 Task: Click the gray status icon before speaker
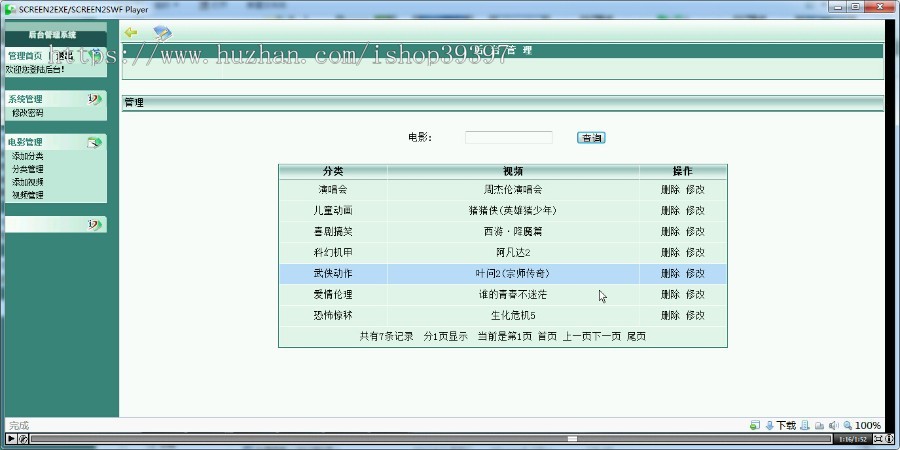click(x=820, y=426)
